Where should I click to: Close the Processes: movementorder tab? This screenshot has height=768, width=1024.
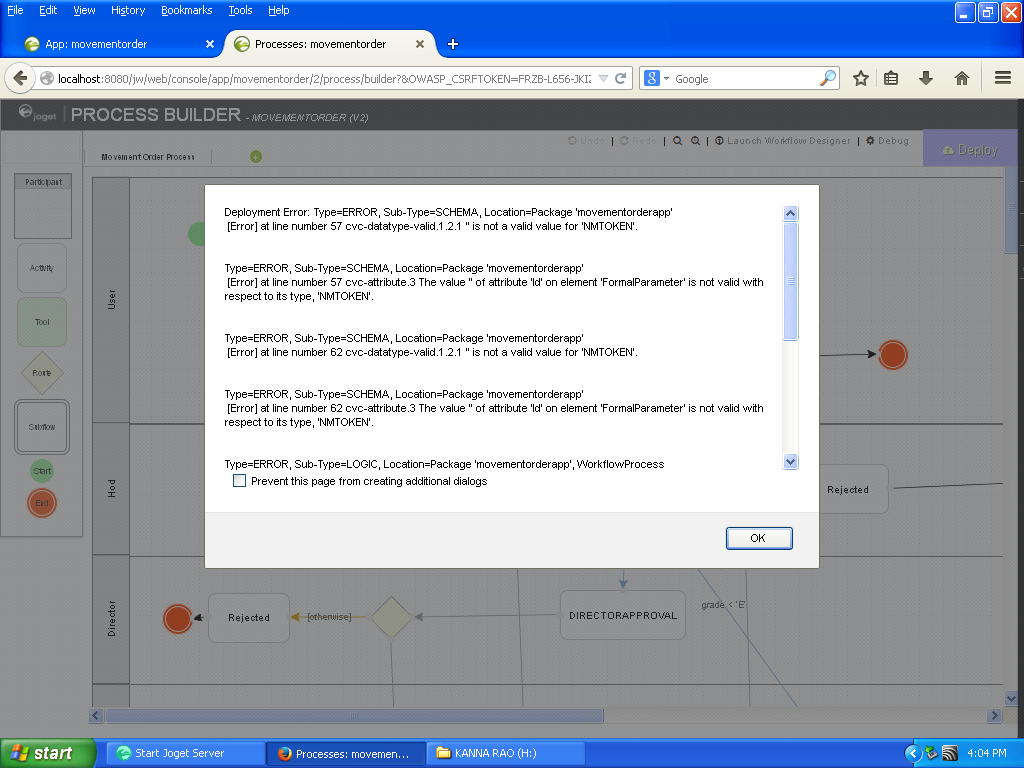point(420,44)
